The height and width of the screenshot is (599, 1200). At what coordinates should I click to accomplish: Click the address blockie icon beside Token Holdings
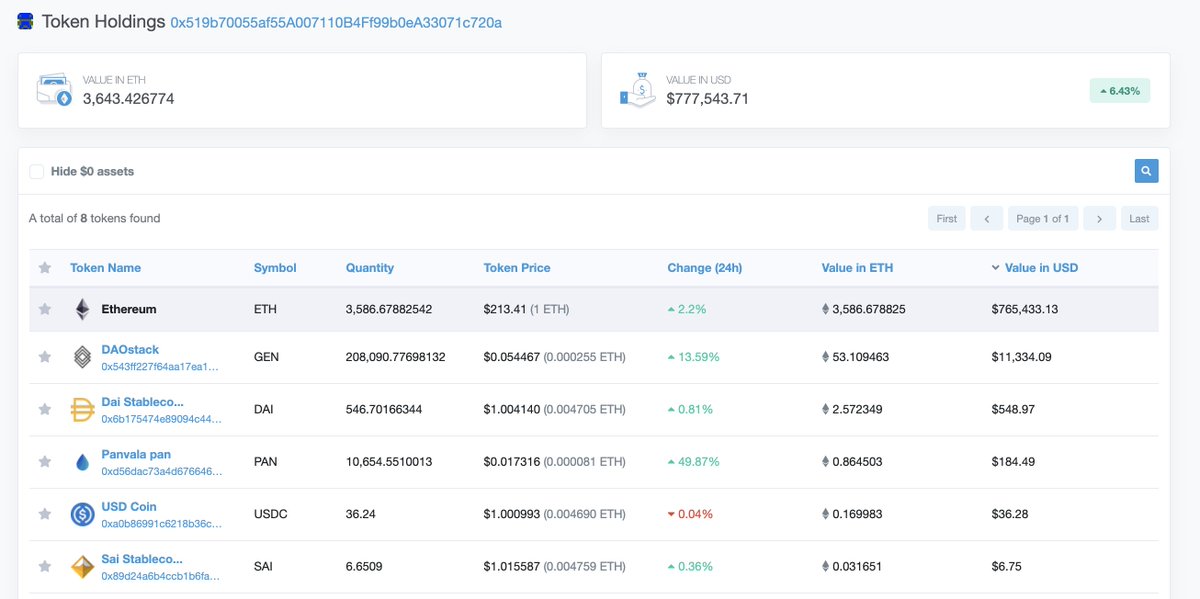pyautogui.click(x=25, y=21)
